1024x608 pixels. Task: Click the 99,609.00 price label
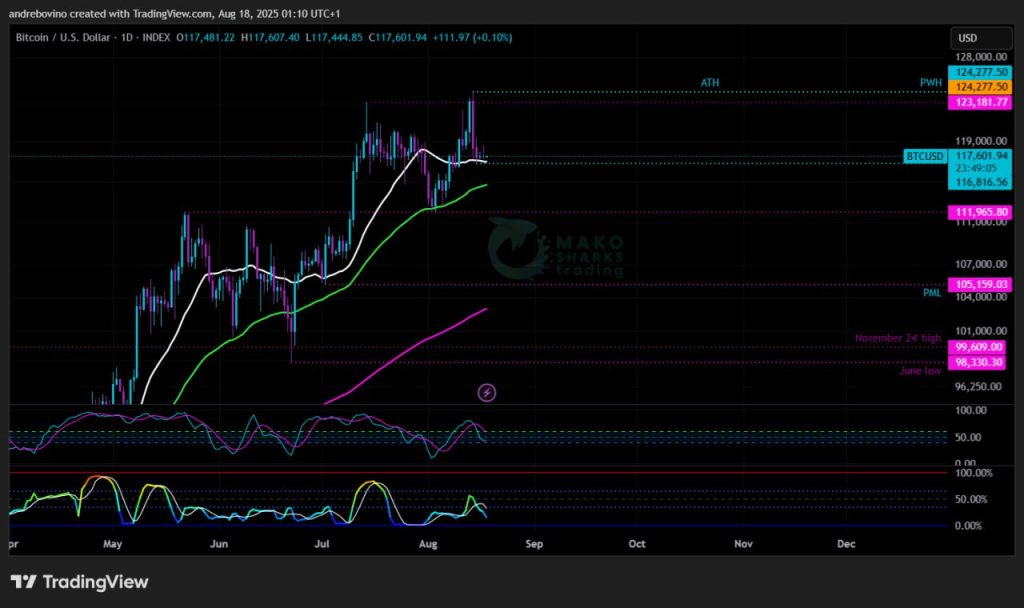981,347
